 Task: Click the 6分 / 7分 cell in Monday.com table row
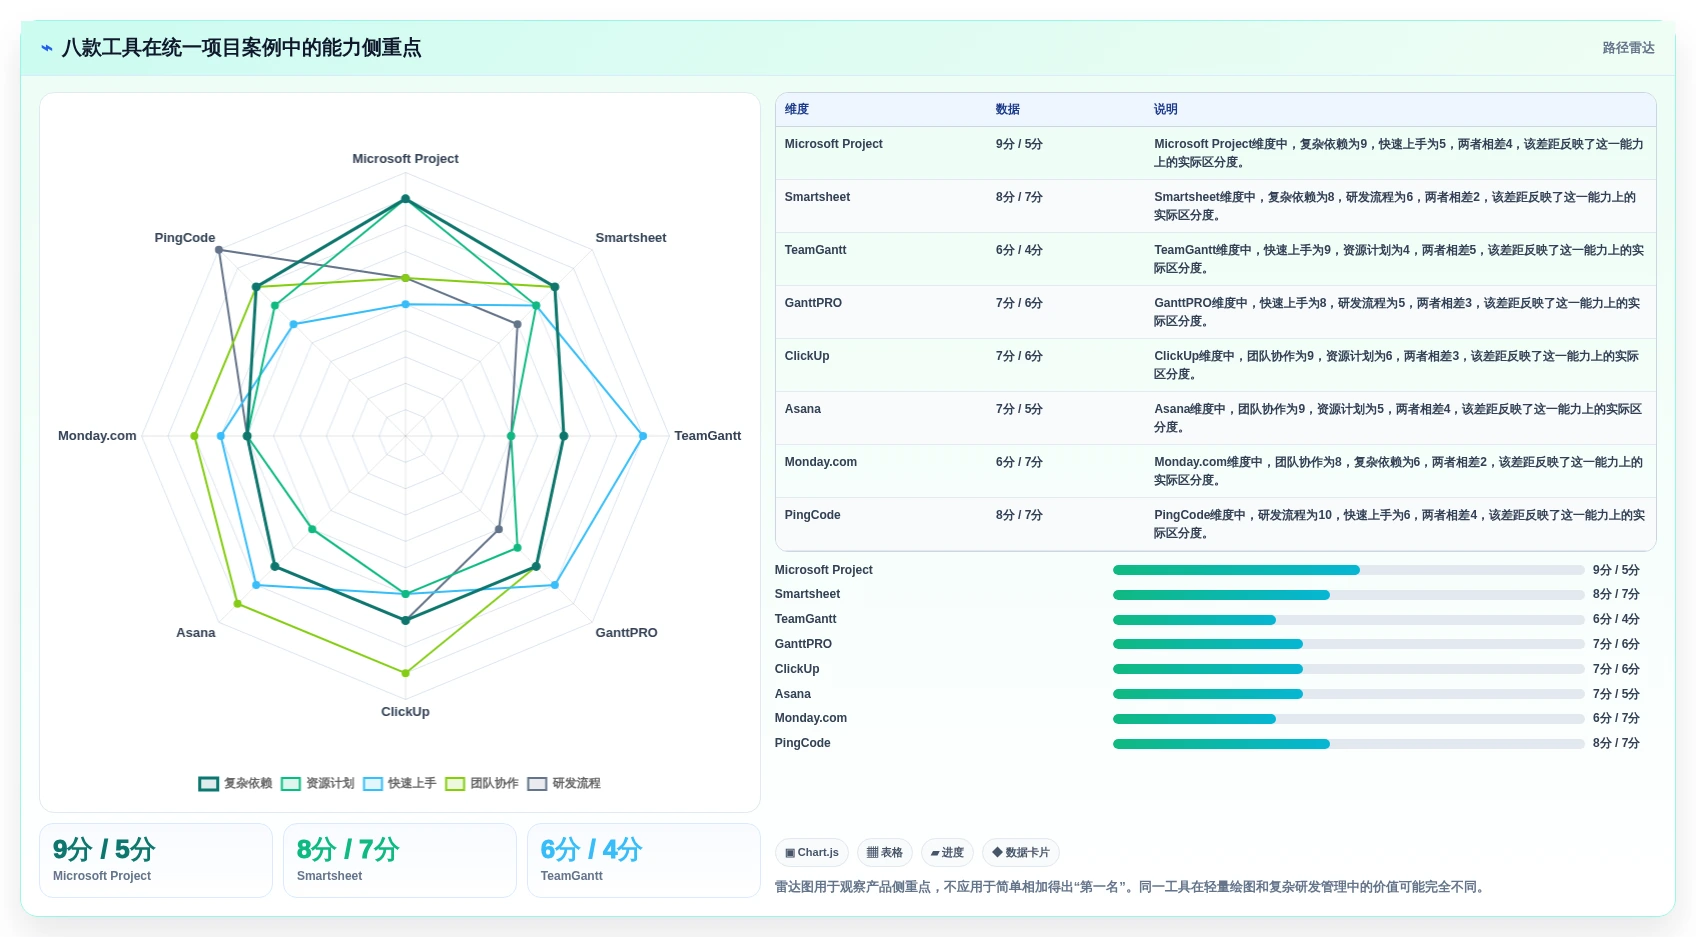1019,462
